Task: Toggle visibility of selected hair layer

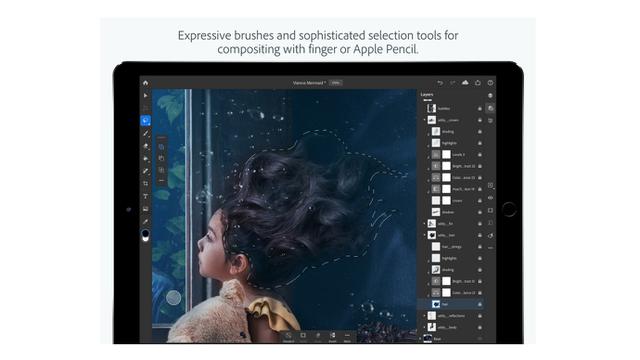Action: [480, 304]
